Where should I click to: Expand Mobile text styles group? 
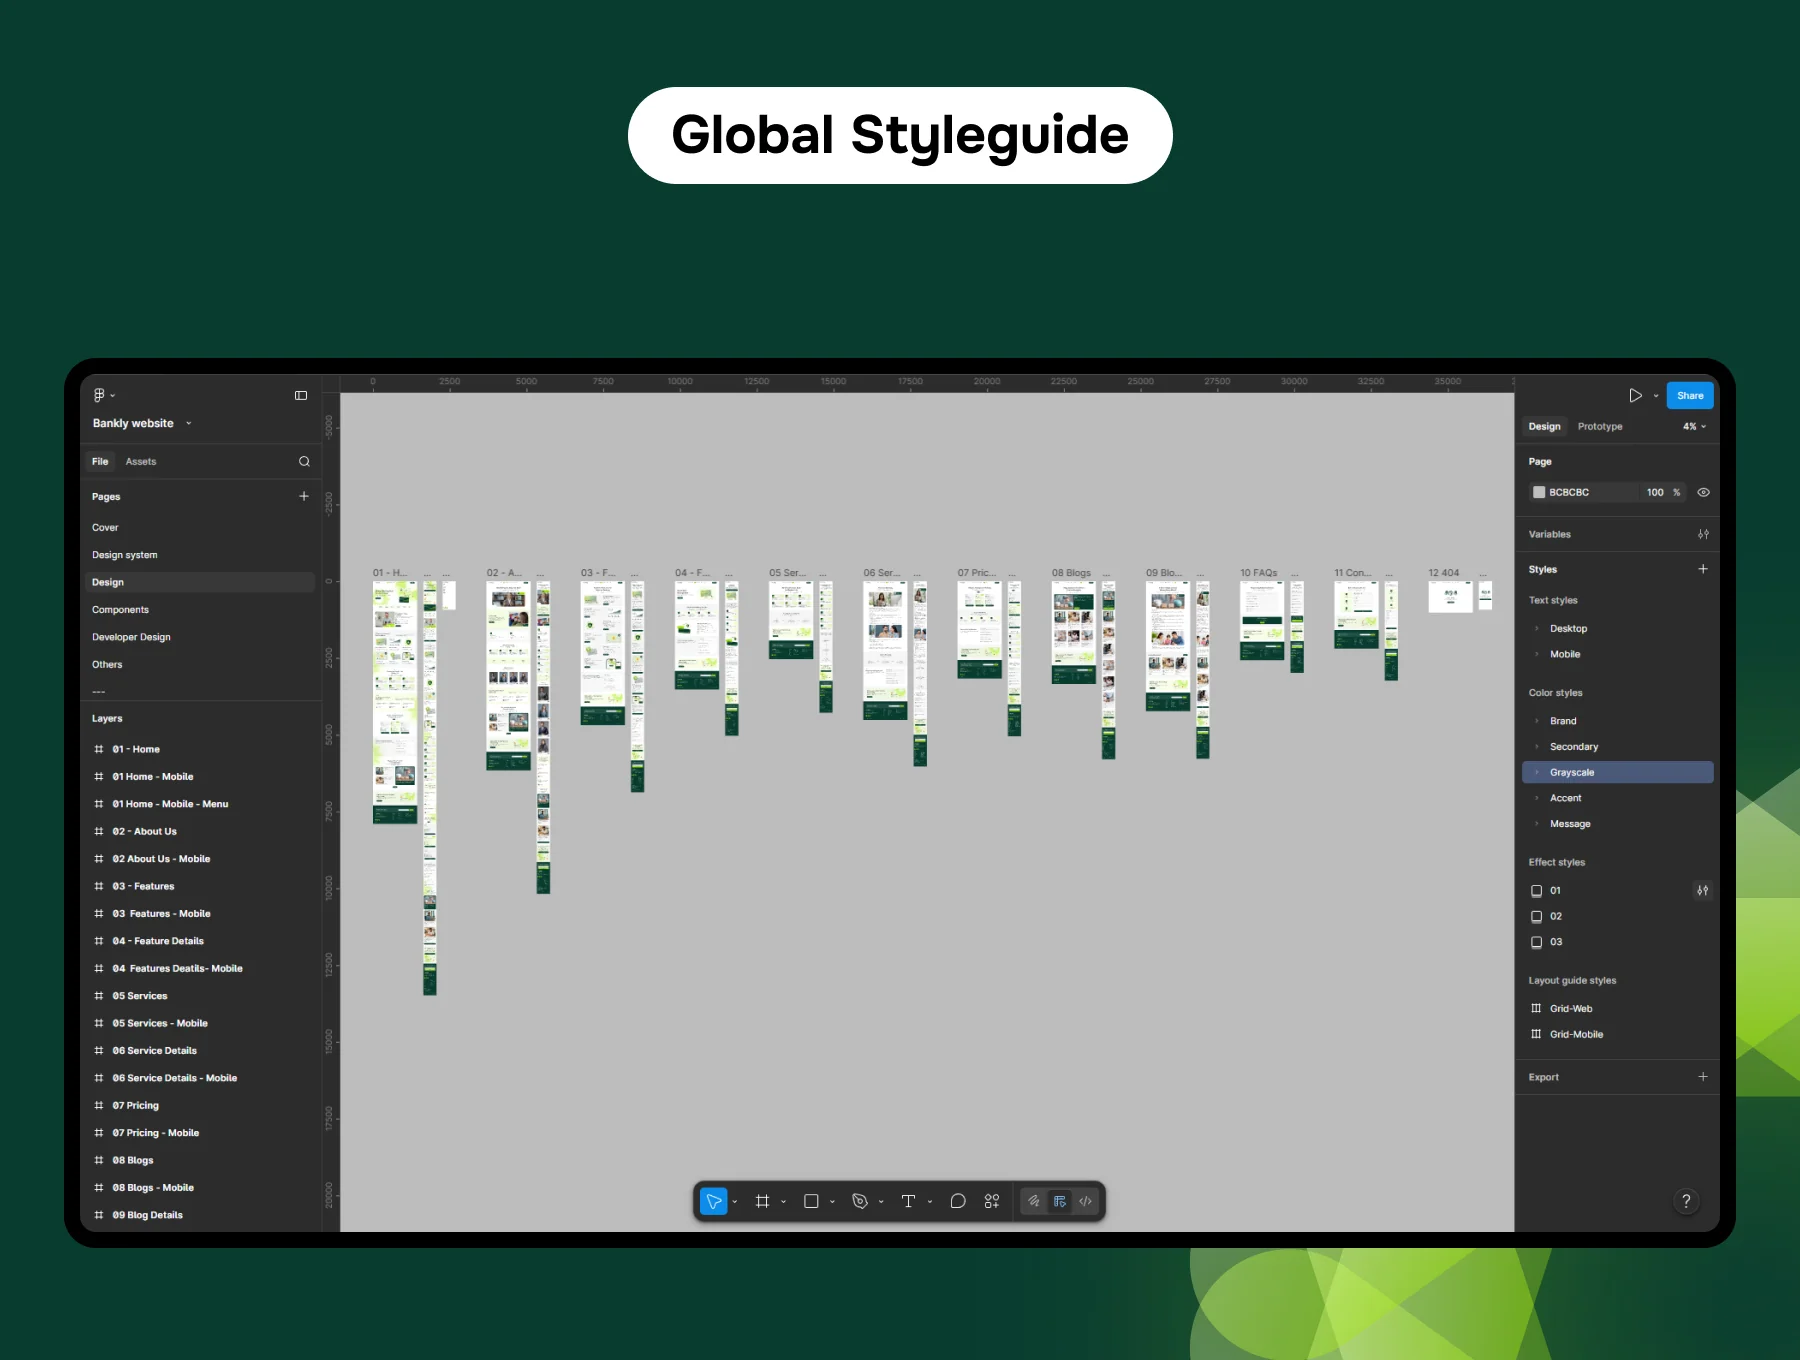tap(1537, 654)
